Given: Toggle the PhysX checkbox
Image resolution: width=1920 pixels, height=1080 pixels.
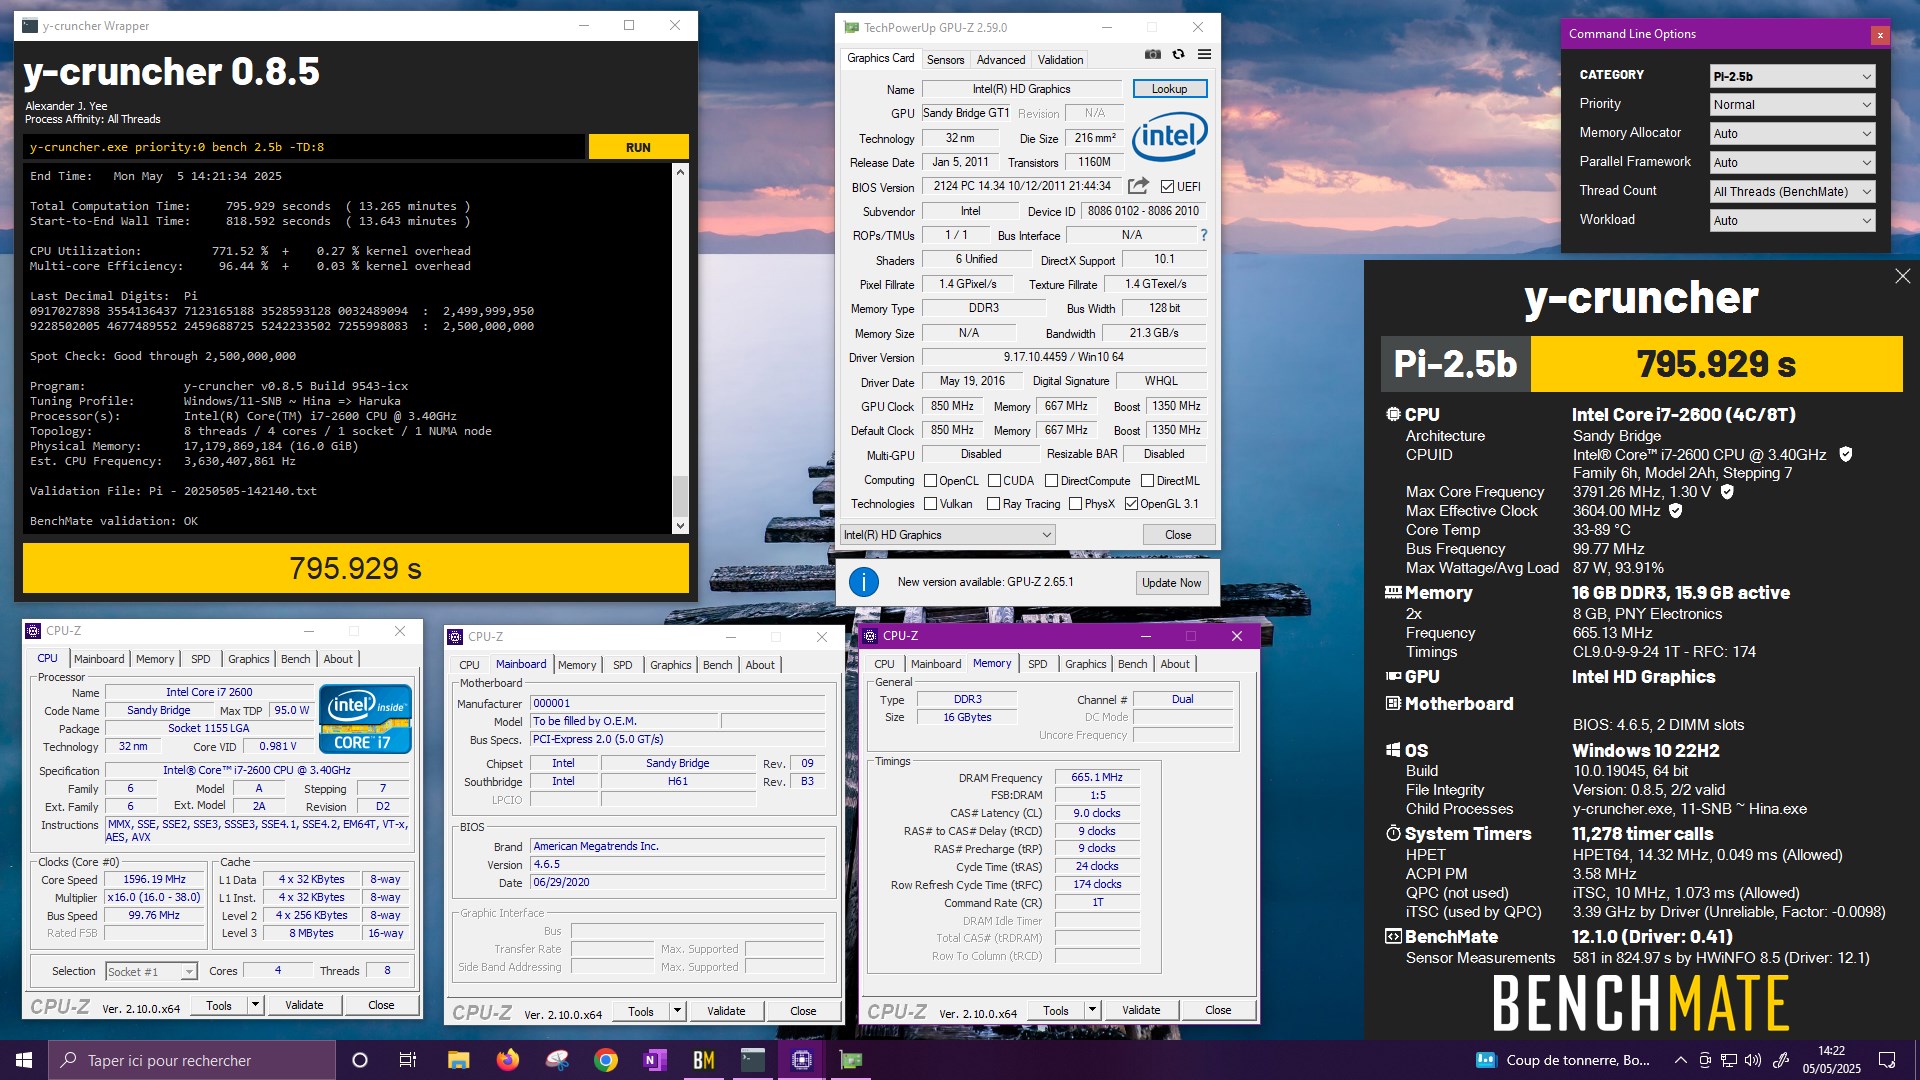Looking at the screenshot, I should (x=1075, y=504).
